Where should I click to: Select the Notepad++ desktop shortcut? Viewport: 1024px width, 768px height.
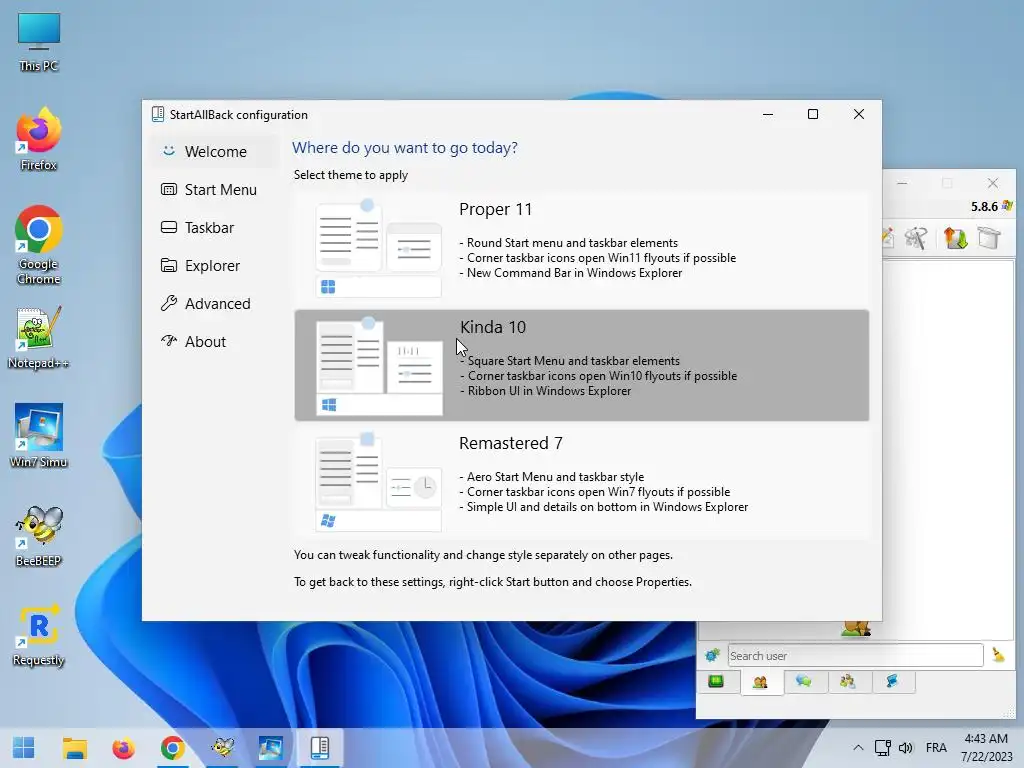pos(39,338)
